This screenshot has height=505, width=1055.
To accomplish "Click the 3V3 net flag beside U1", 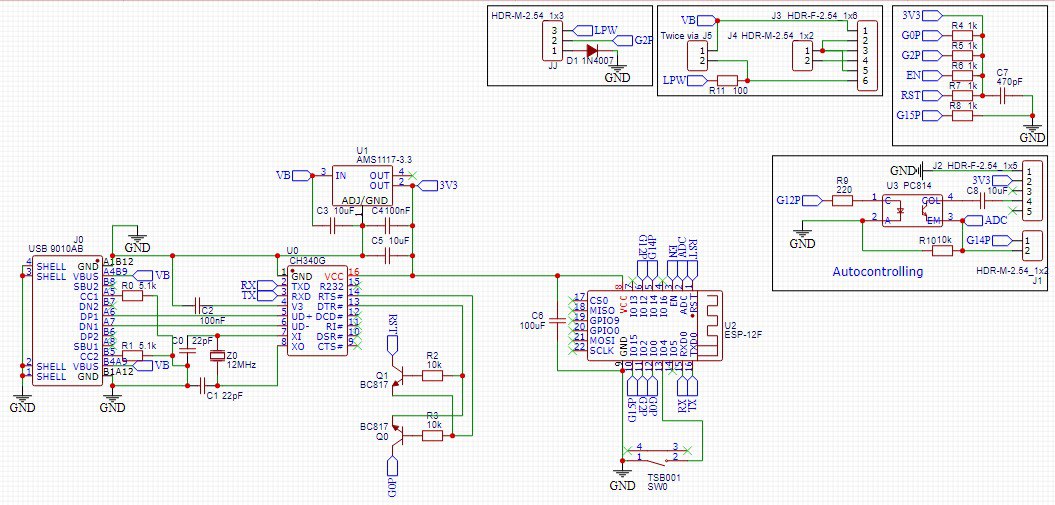I will [x=438, y=185].
